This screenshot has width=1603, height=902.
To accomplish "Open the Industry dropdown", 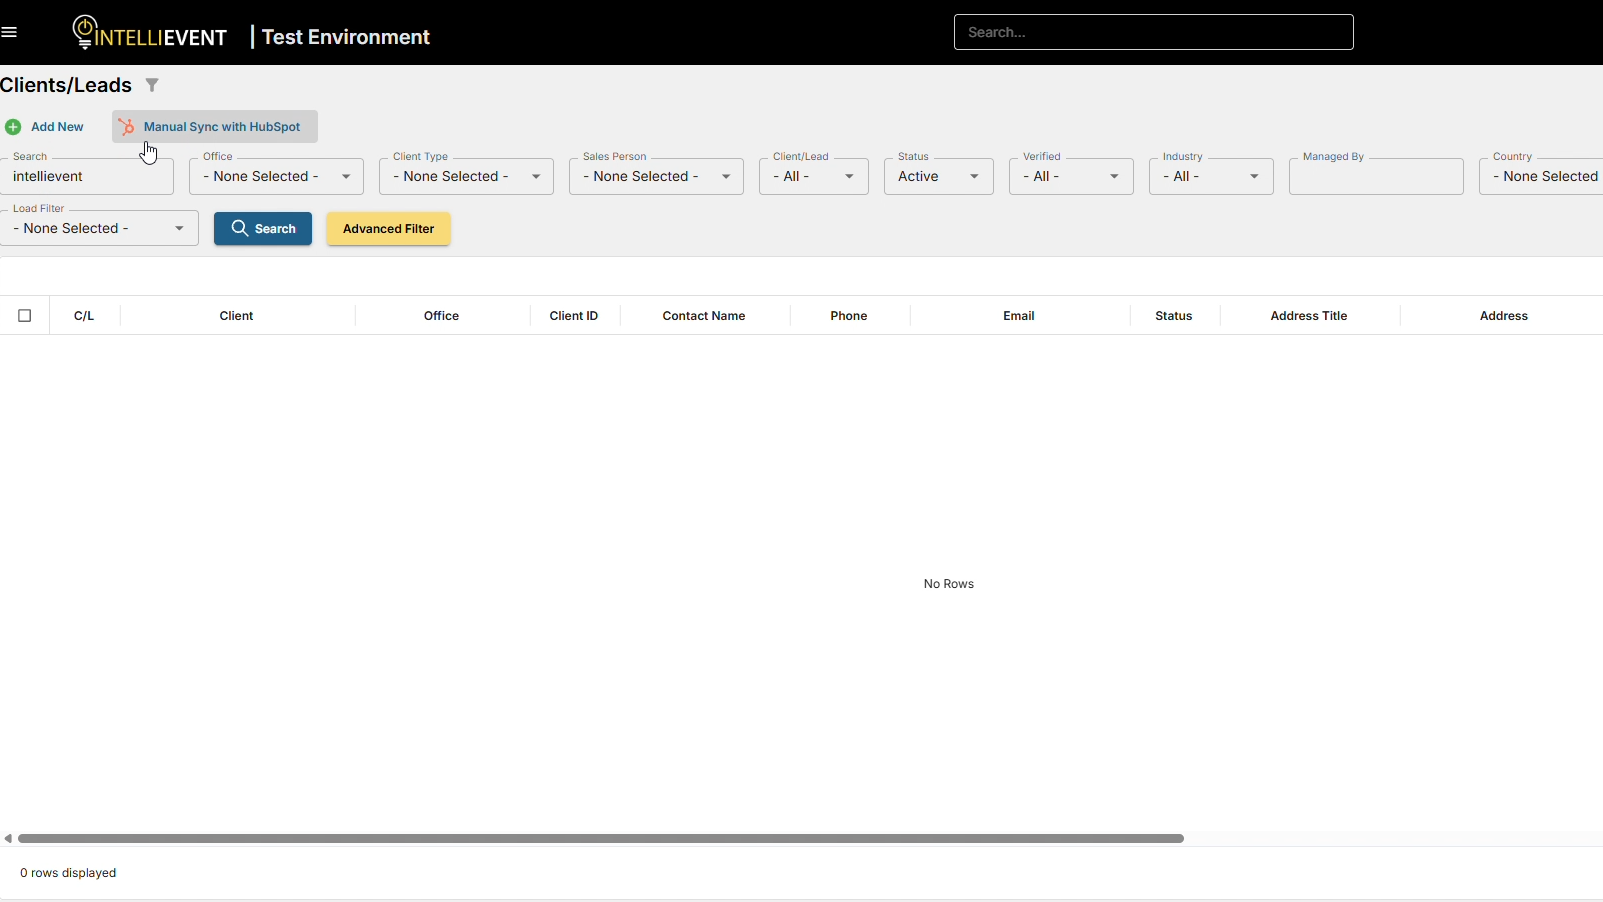I will tap(1211, 177).
